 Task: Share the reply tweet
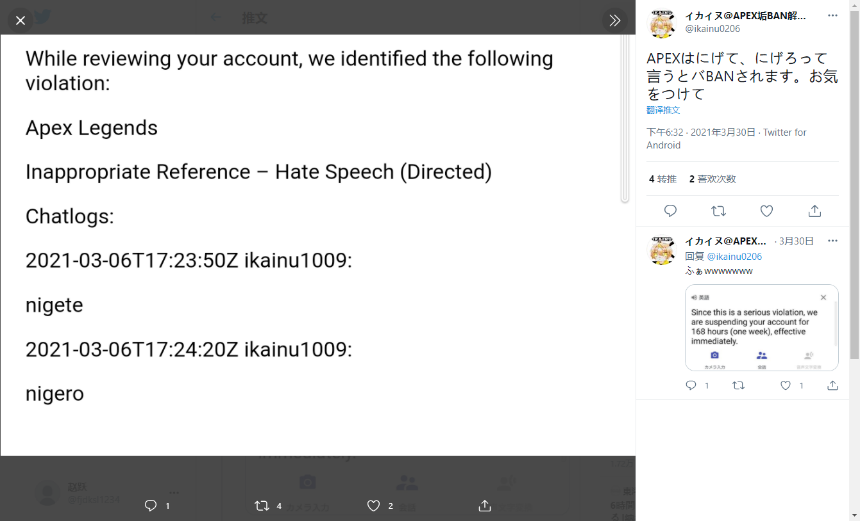pyautogui.click(x=832, y=386)
